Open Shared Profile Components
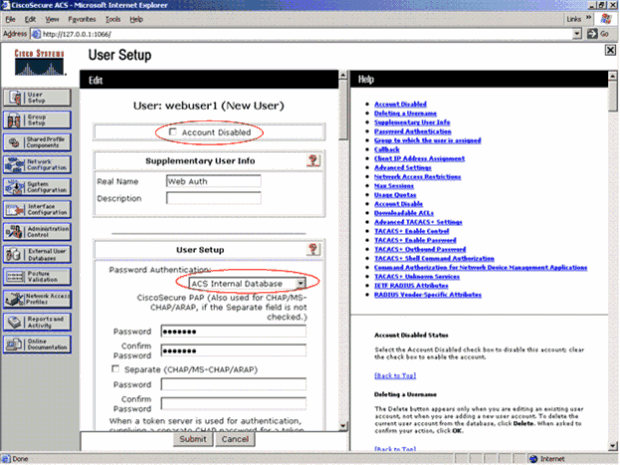 point(37,142)
